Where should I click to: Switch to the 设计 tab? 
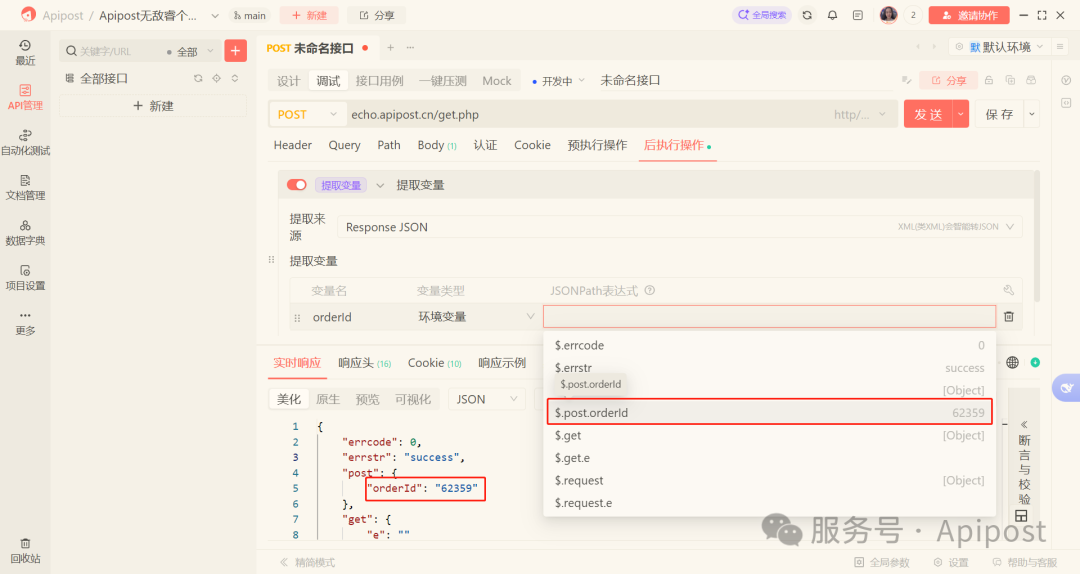[289, 81]
